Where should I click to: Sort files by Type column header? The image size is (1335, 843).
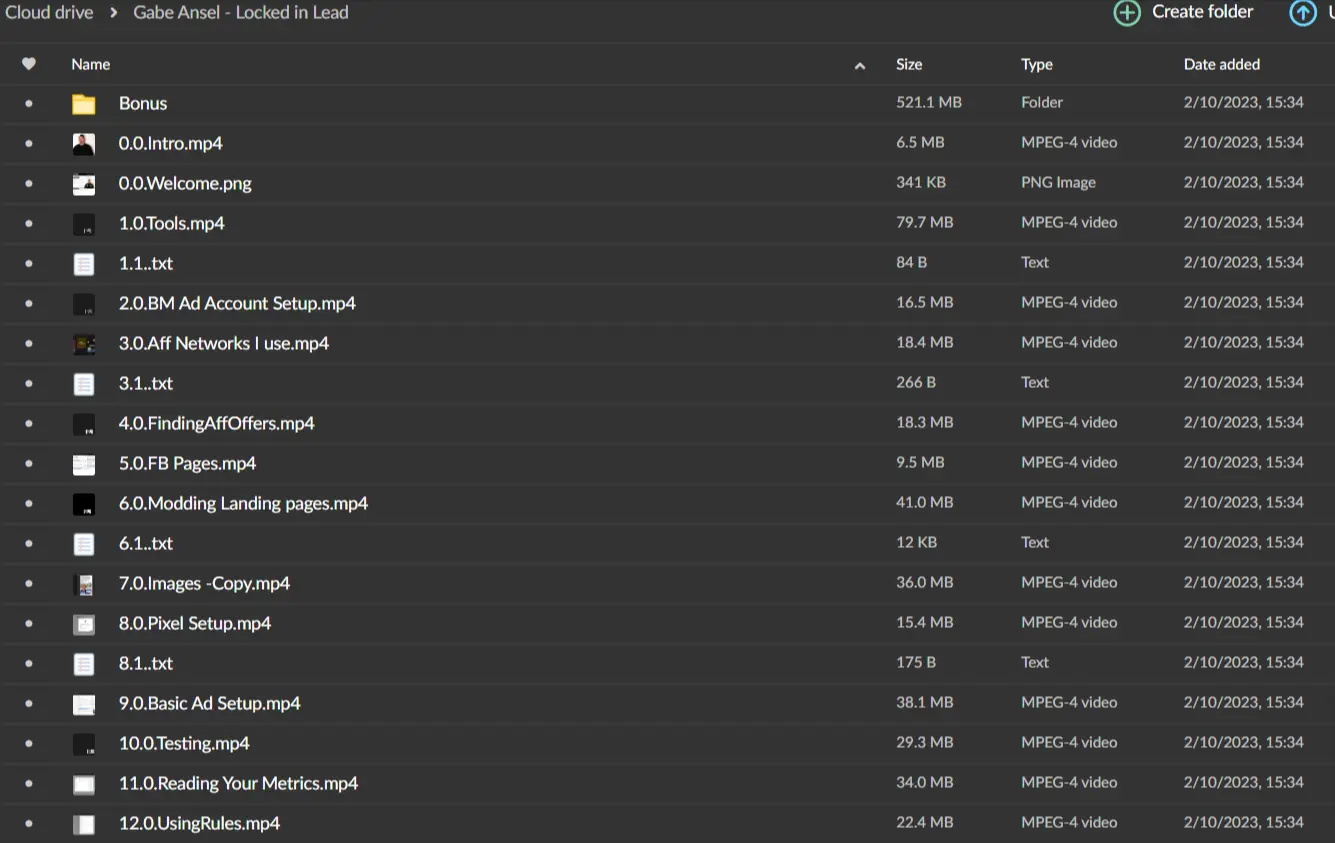tap(1036, 64)
